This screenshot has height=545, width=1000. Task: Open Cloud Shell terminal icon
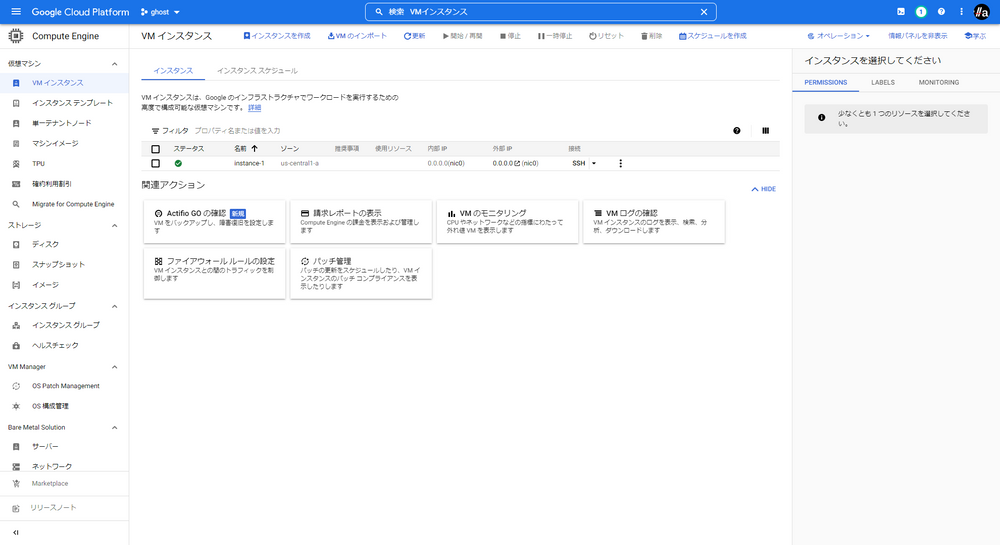pyautogui.click(x=901, y=12)
